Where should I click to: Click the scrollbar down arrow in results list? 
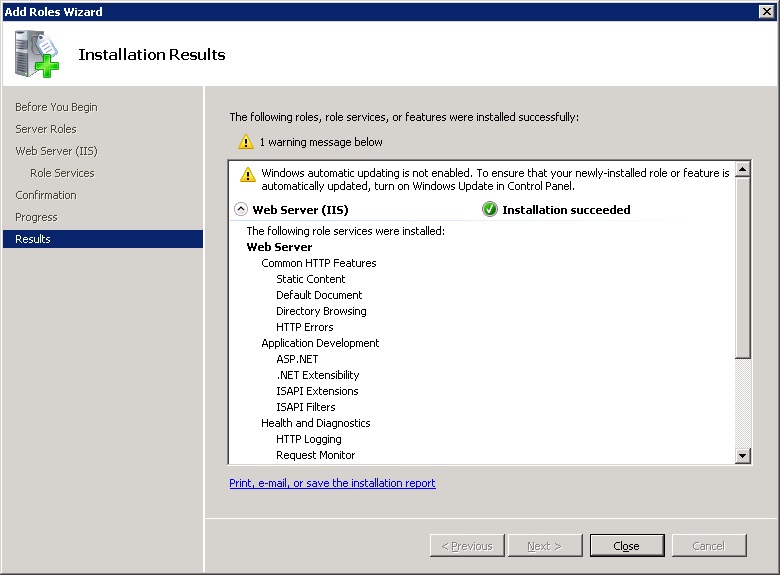tap(742, 455)
